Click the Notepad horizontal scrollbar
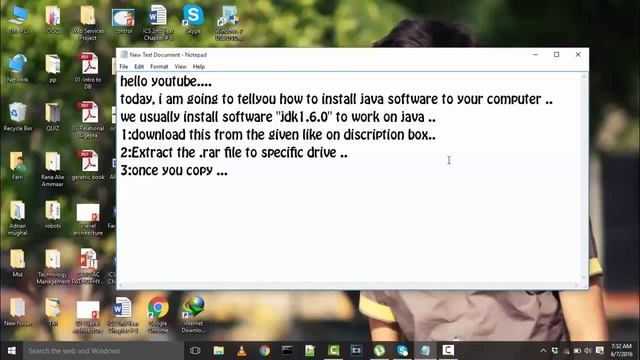This screenshot has height=360, width=640. coord(349,285)
